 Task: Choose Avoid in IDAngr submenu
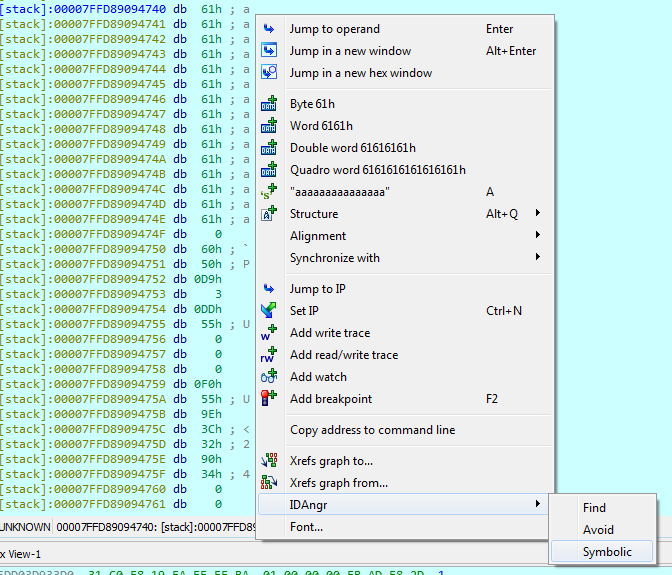pyautogui.click(x=602, y=530)
